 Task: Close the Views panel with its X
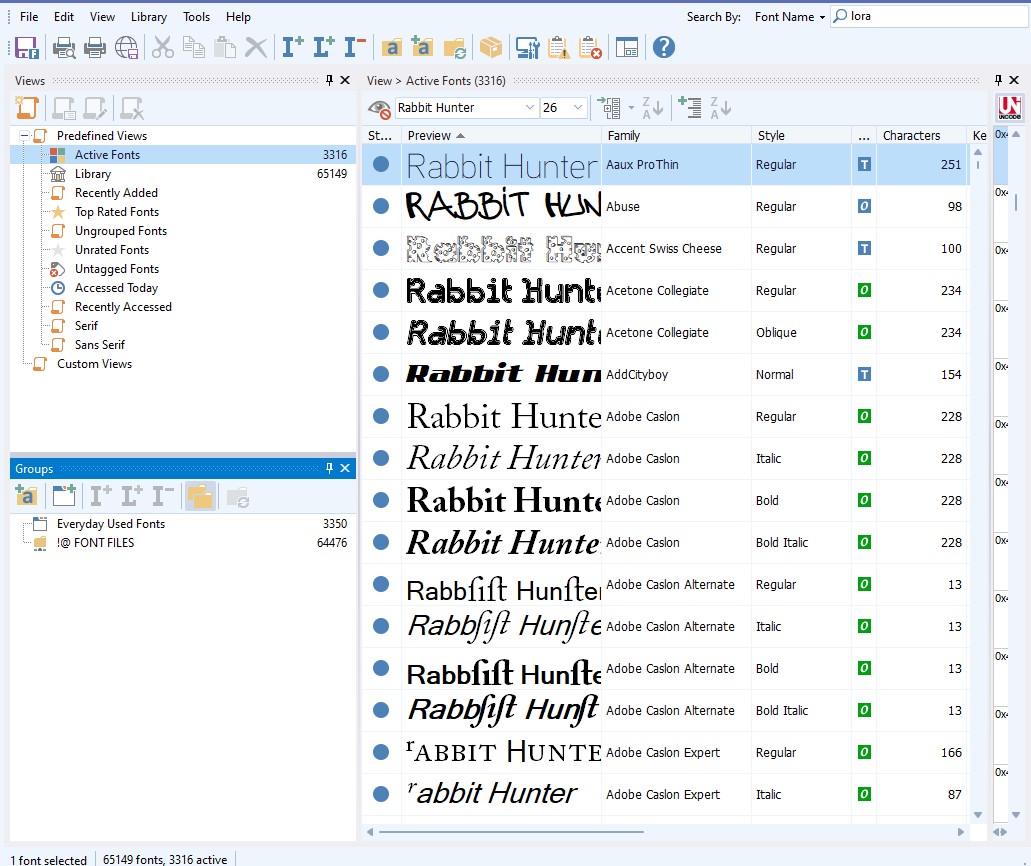(x=345, y=80)
